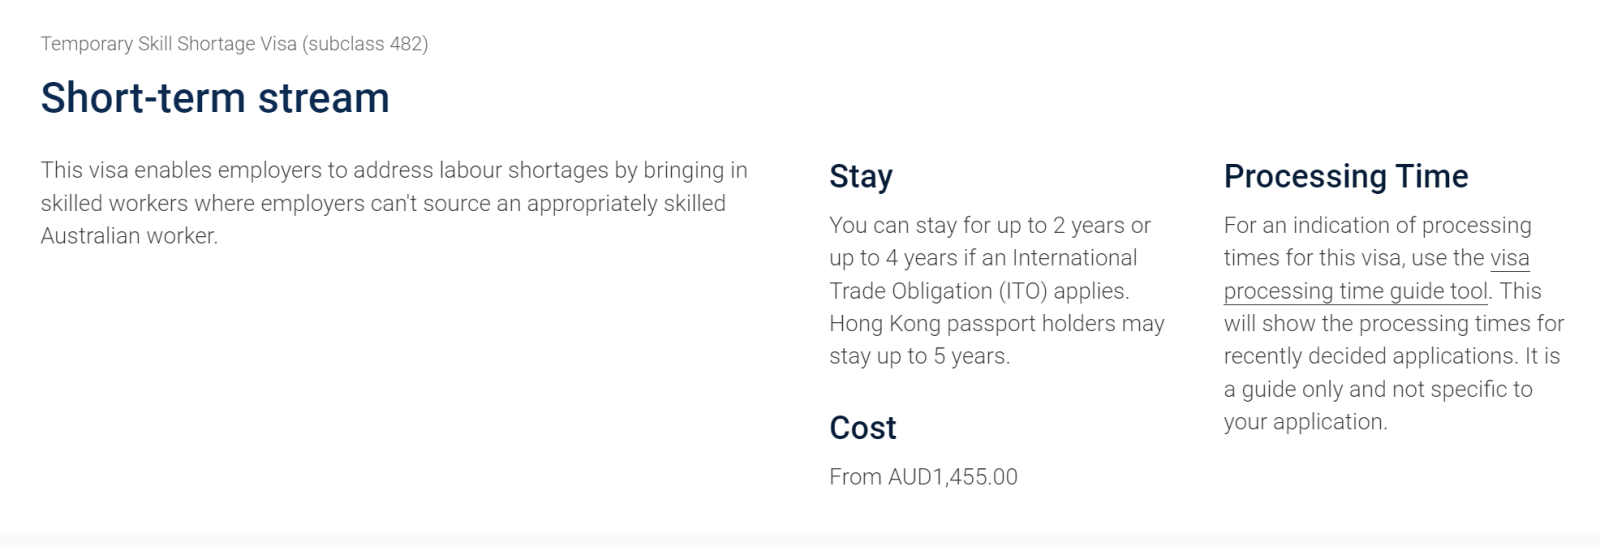Click 'stay up to 5 years.' text
This screenshot has height=547, width=1600.
pyautogui.click(x=919, y=357)
